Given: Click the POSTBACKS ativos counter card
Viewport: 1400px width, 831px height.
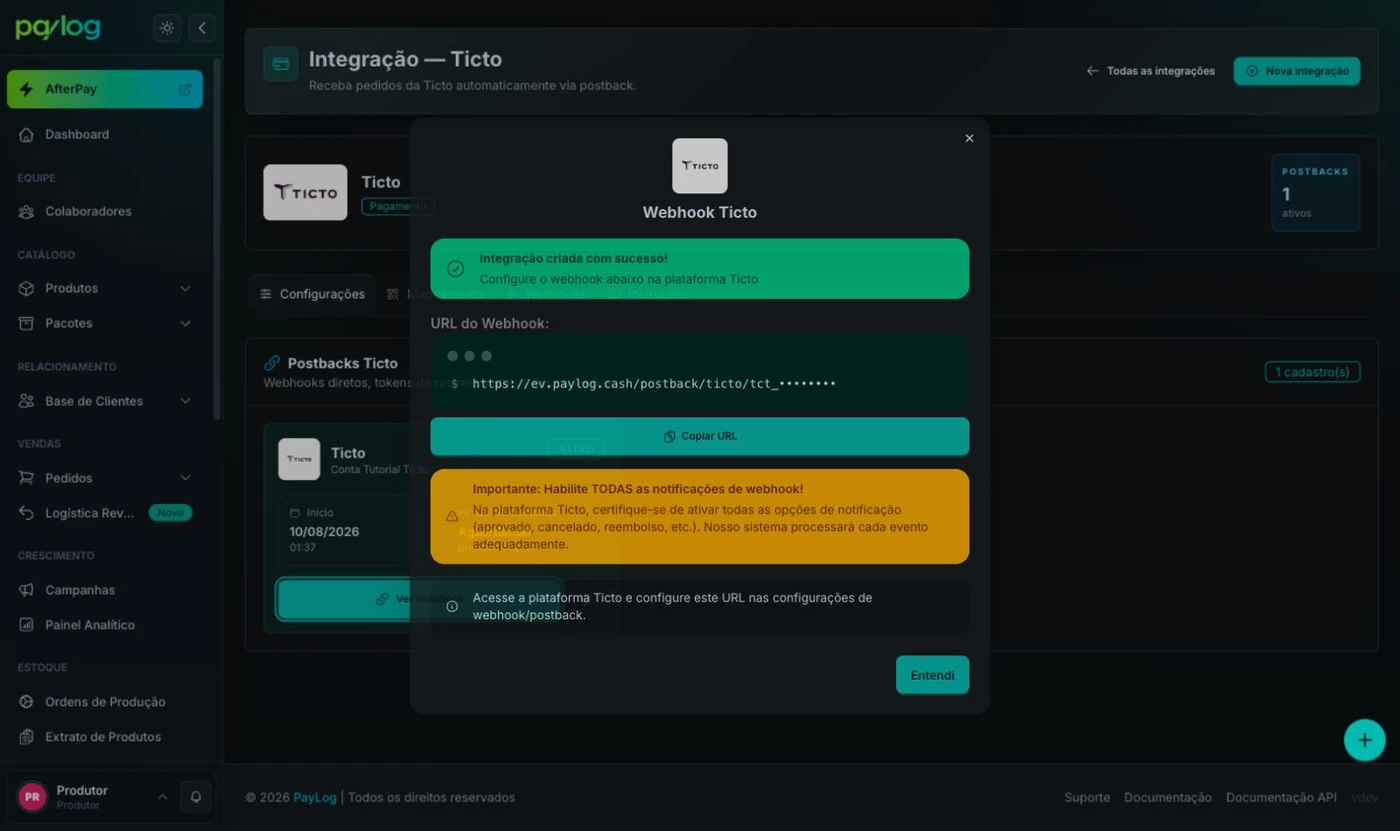Looking at the screenshot, I should point(1315,193).
